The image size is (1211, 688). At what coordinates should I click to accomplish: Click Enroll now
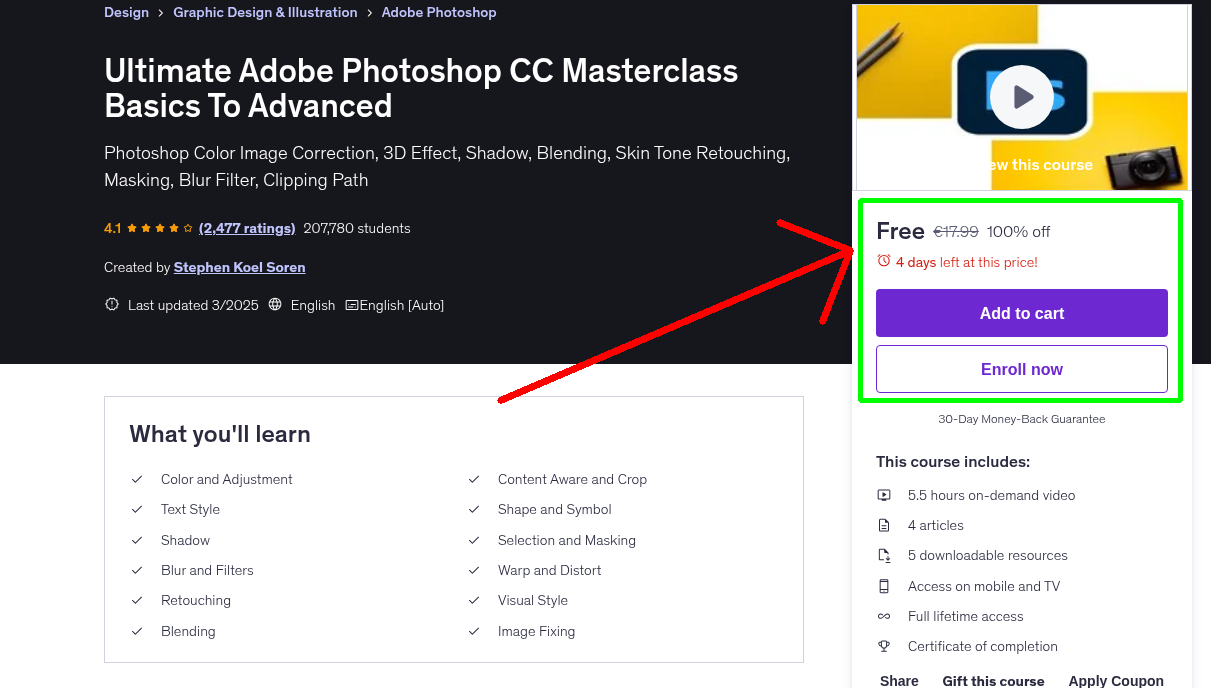tap(1021, 369)
